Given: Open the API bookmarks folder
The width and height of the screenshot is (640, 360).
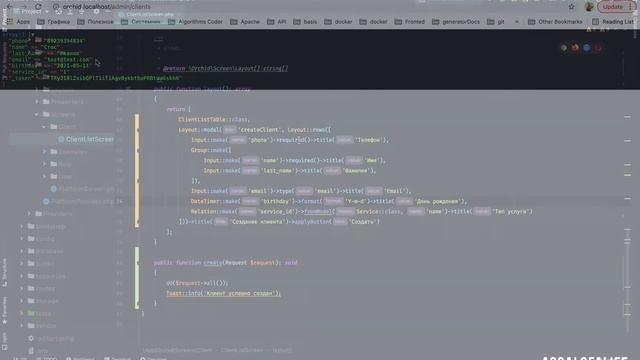Looking at the screenshot, I should pos(277,22).
